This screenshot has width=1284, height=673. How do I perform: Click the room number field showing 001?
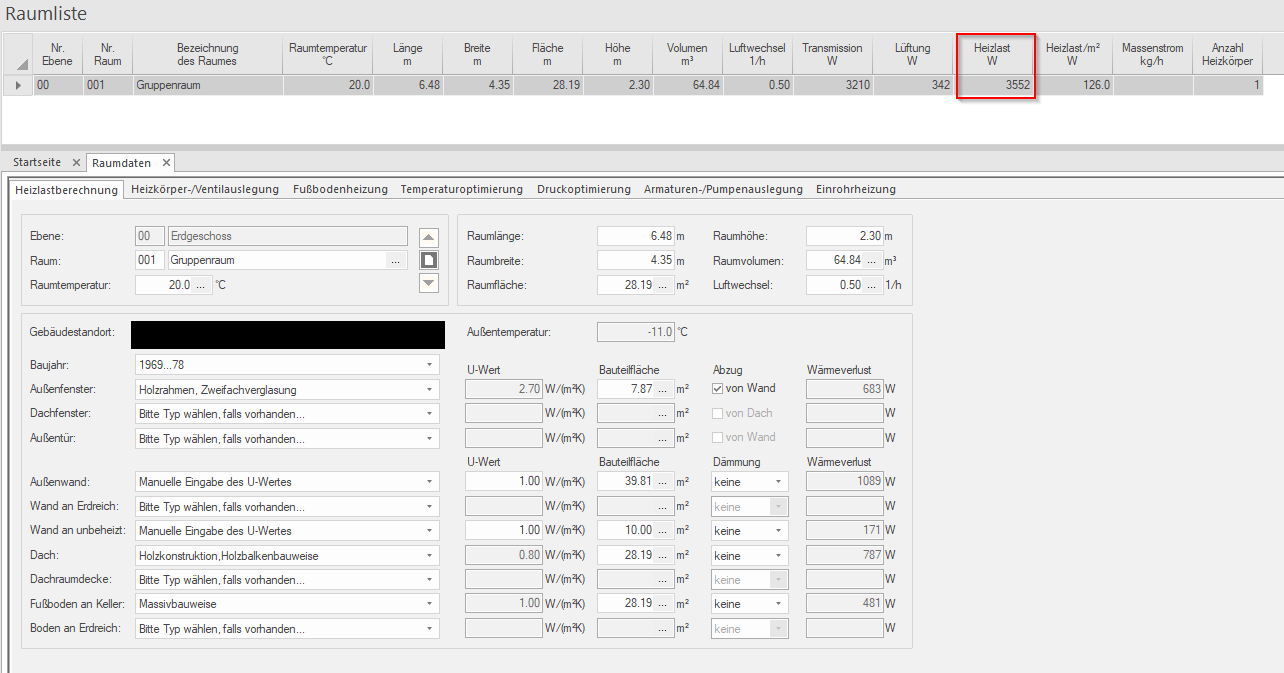150,260
